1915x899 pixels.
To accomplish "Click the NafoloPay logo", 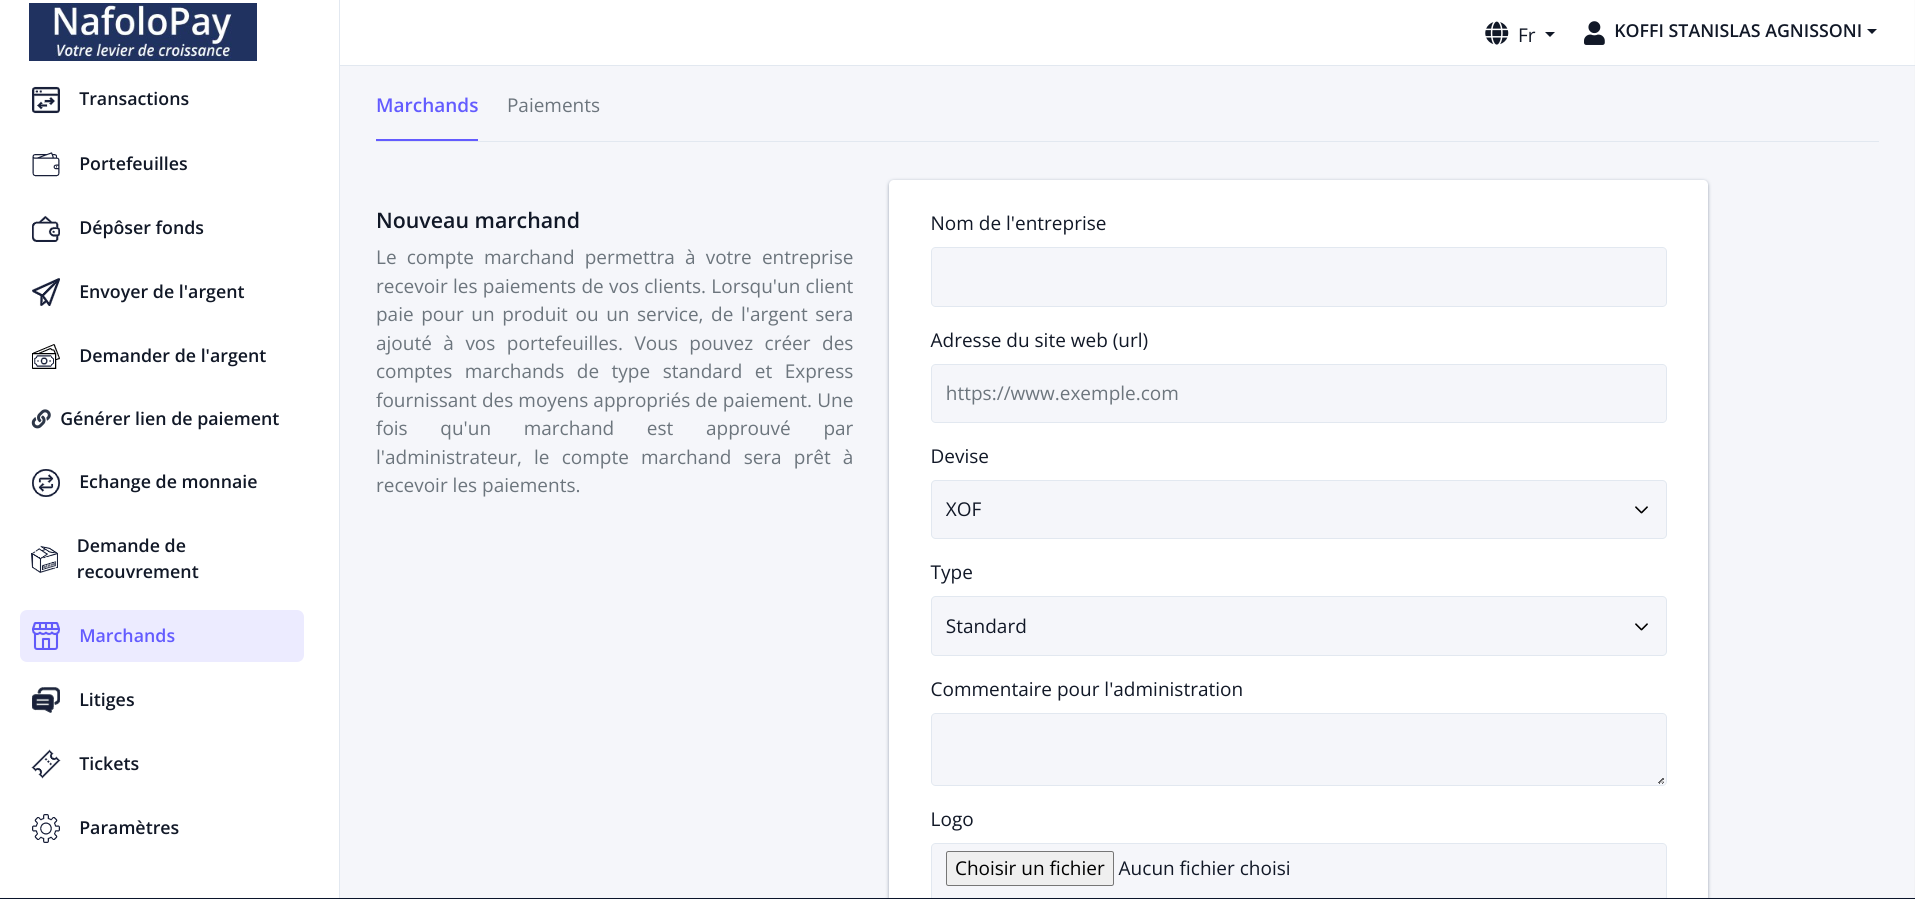I will pos(143,31).
